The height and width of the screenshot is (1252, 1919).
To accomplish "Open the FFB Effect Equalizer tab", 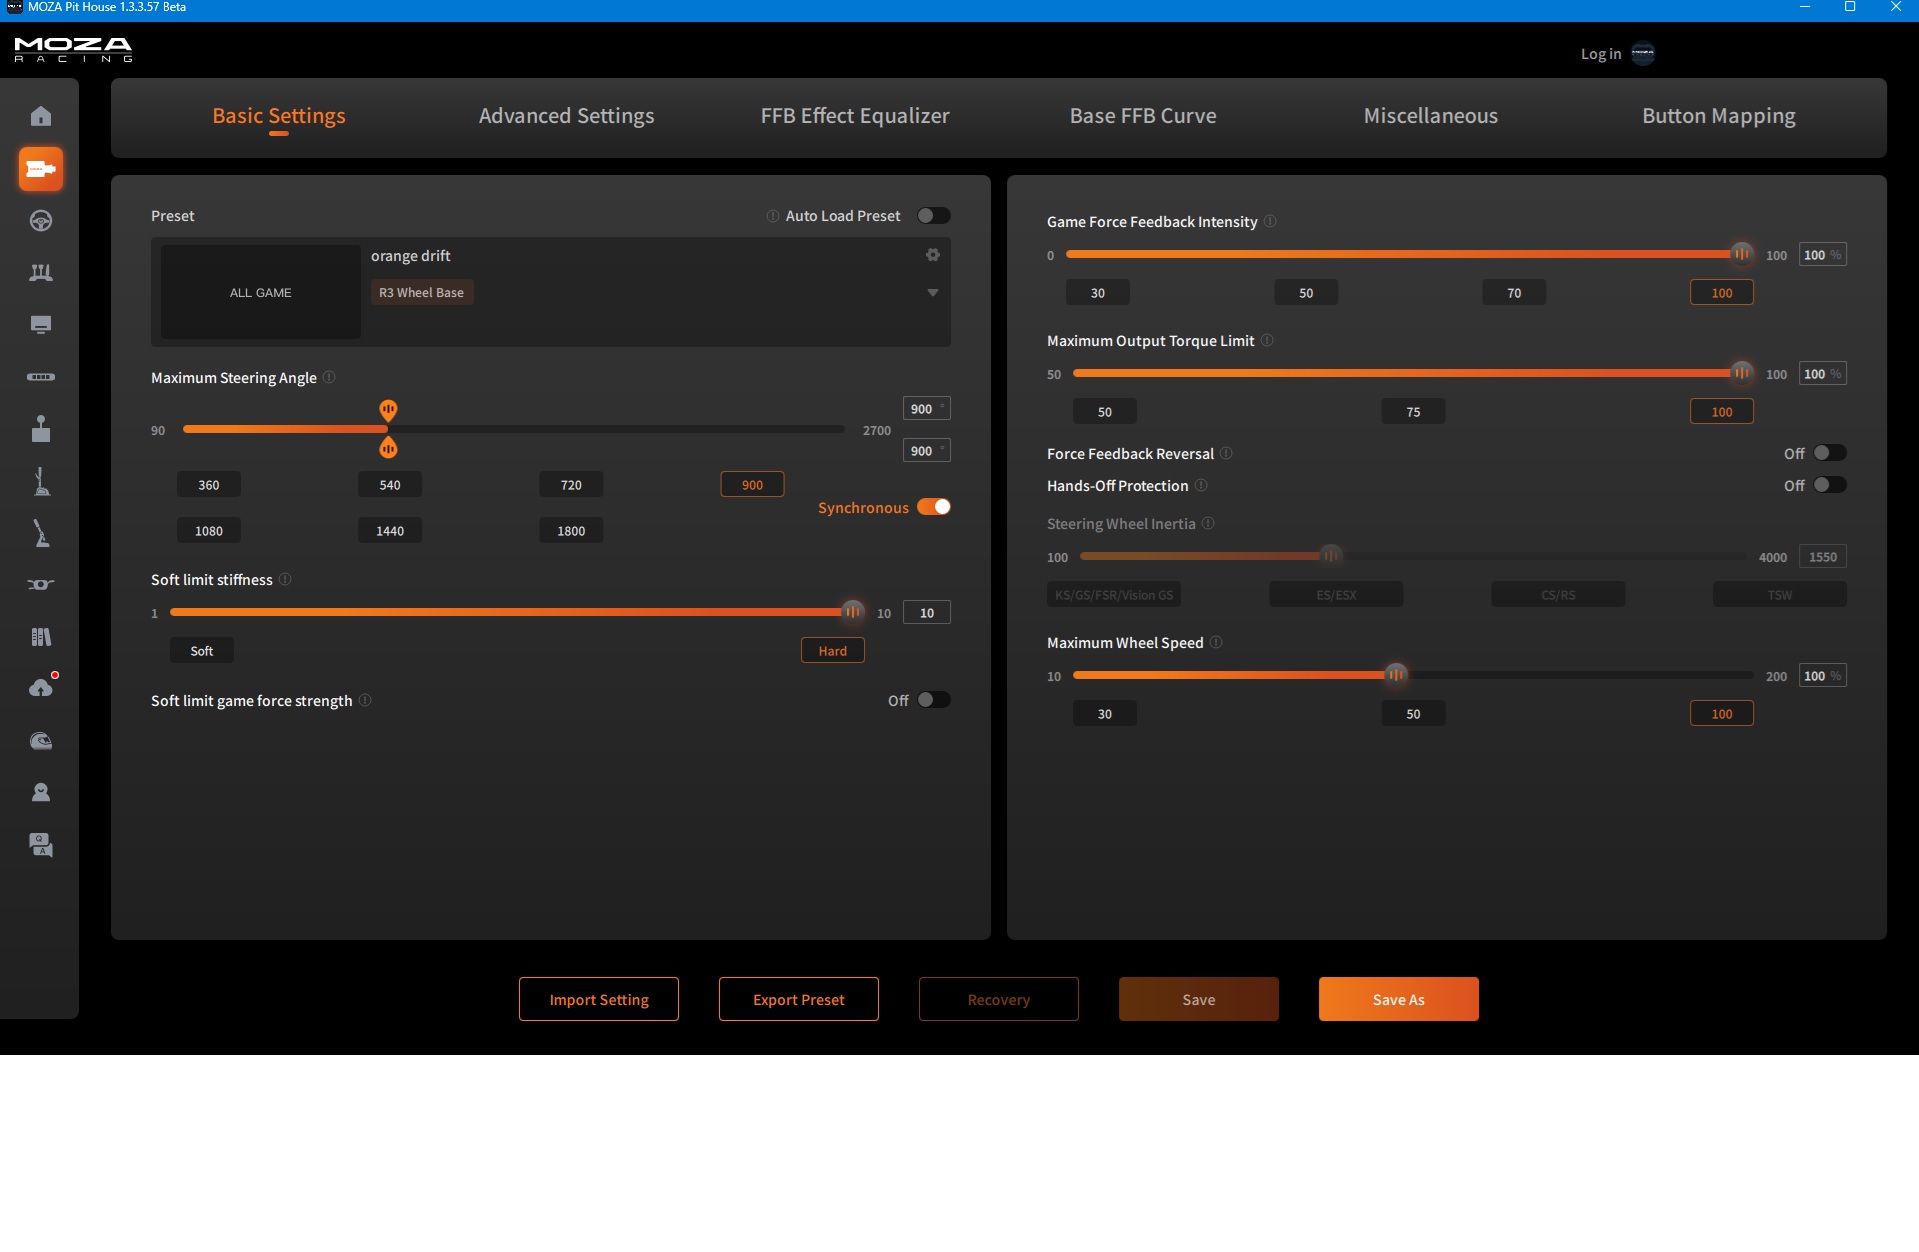I will (x=855, y=116).
